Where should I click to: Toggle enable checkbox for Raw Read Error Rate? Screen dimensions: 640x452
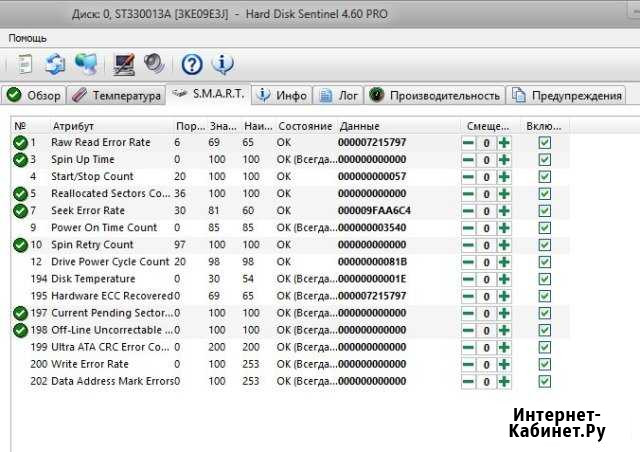tap(544, 143)
